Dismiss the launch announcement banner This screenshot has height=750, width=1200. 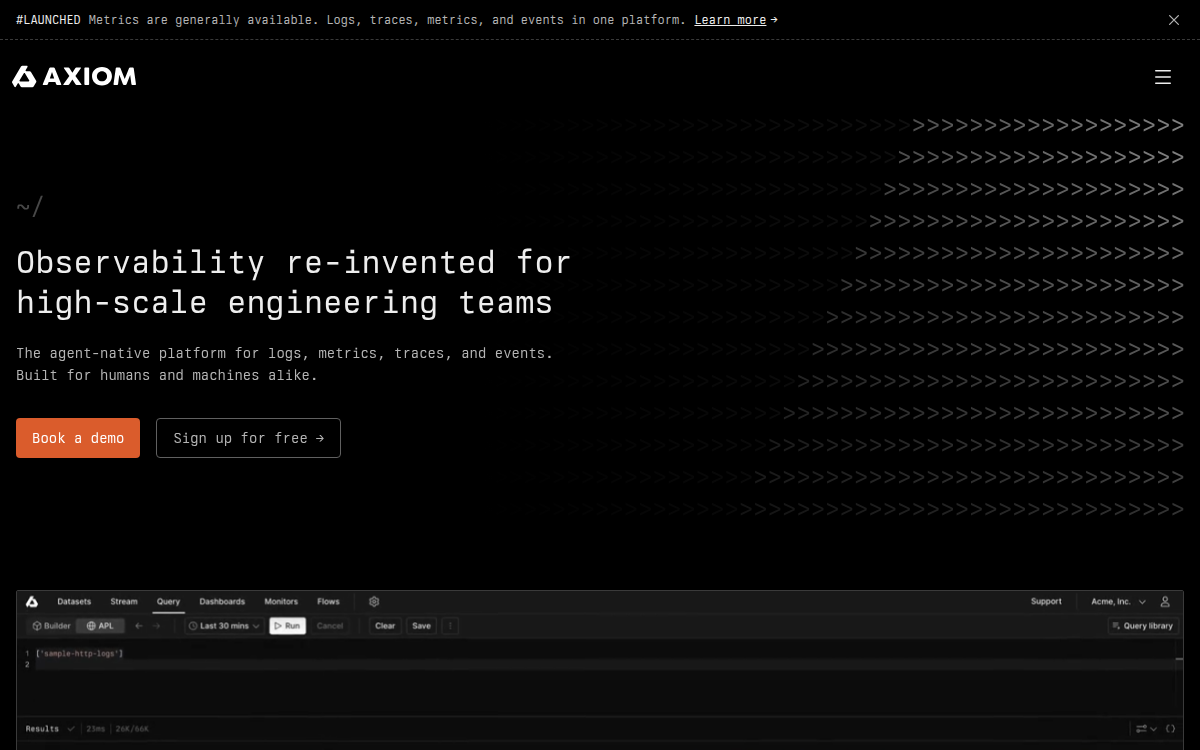[x=1174, y=20]
